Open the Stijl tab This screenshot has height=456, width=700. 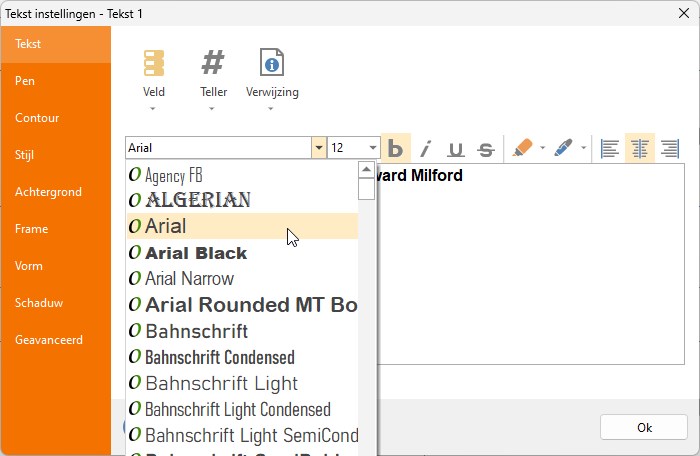(x=56, y=155)
